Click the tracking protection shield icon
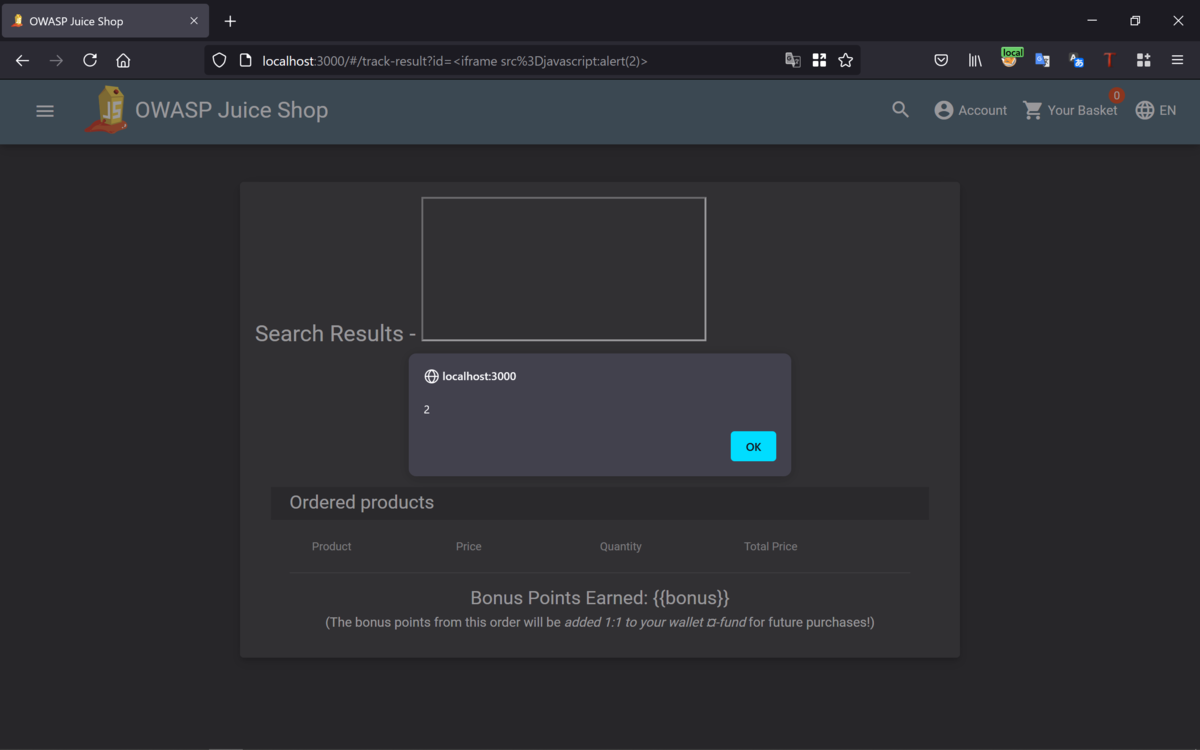The image size is (1200, 750). (x=219, y=60)
